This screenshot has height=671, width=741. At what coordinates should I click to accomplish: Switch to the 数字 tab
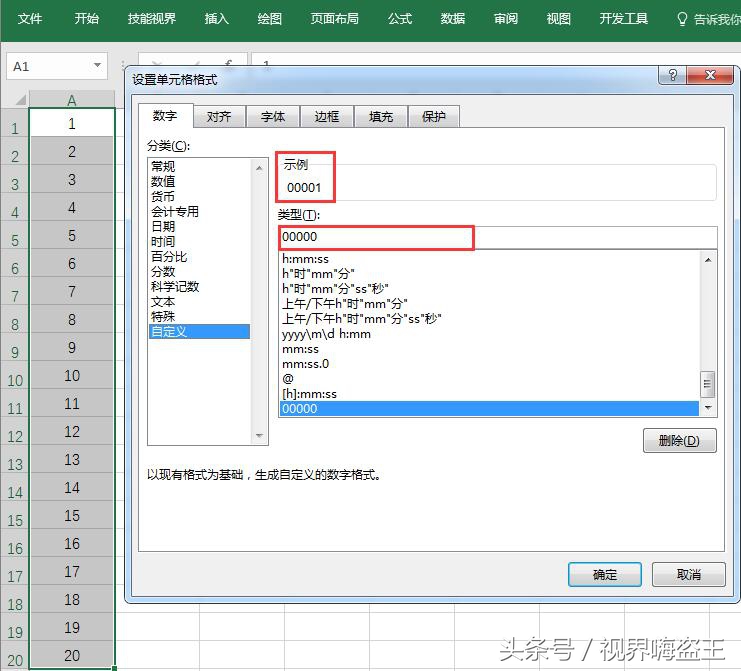(x=165, y=116)
